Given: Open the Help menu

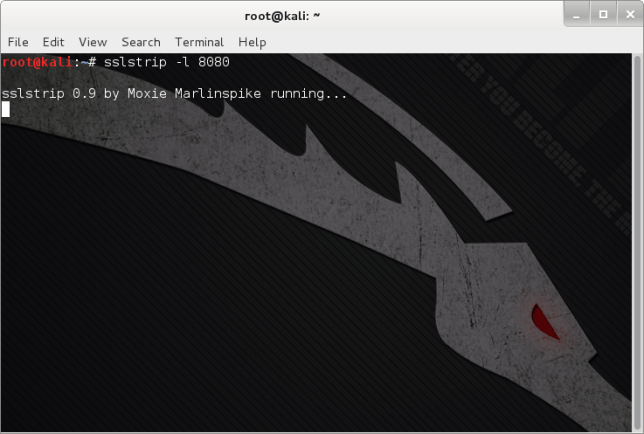Looking at the screenshot, I should [x=252, y=42].
